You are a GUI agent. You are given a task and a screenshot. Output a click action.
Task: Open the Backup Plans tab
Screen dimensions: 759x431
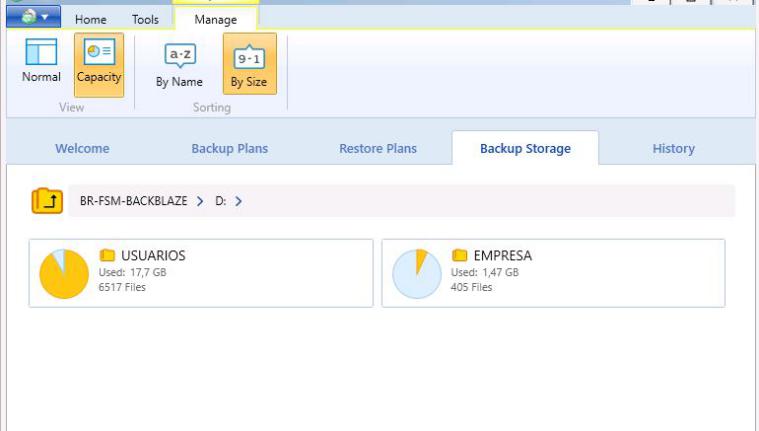[x=229, y=149]
